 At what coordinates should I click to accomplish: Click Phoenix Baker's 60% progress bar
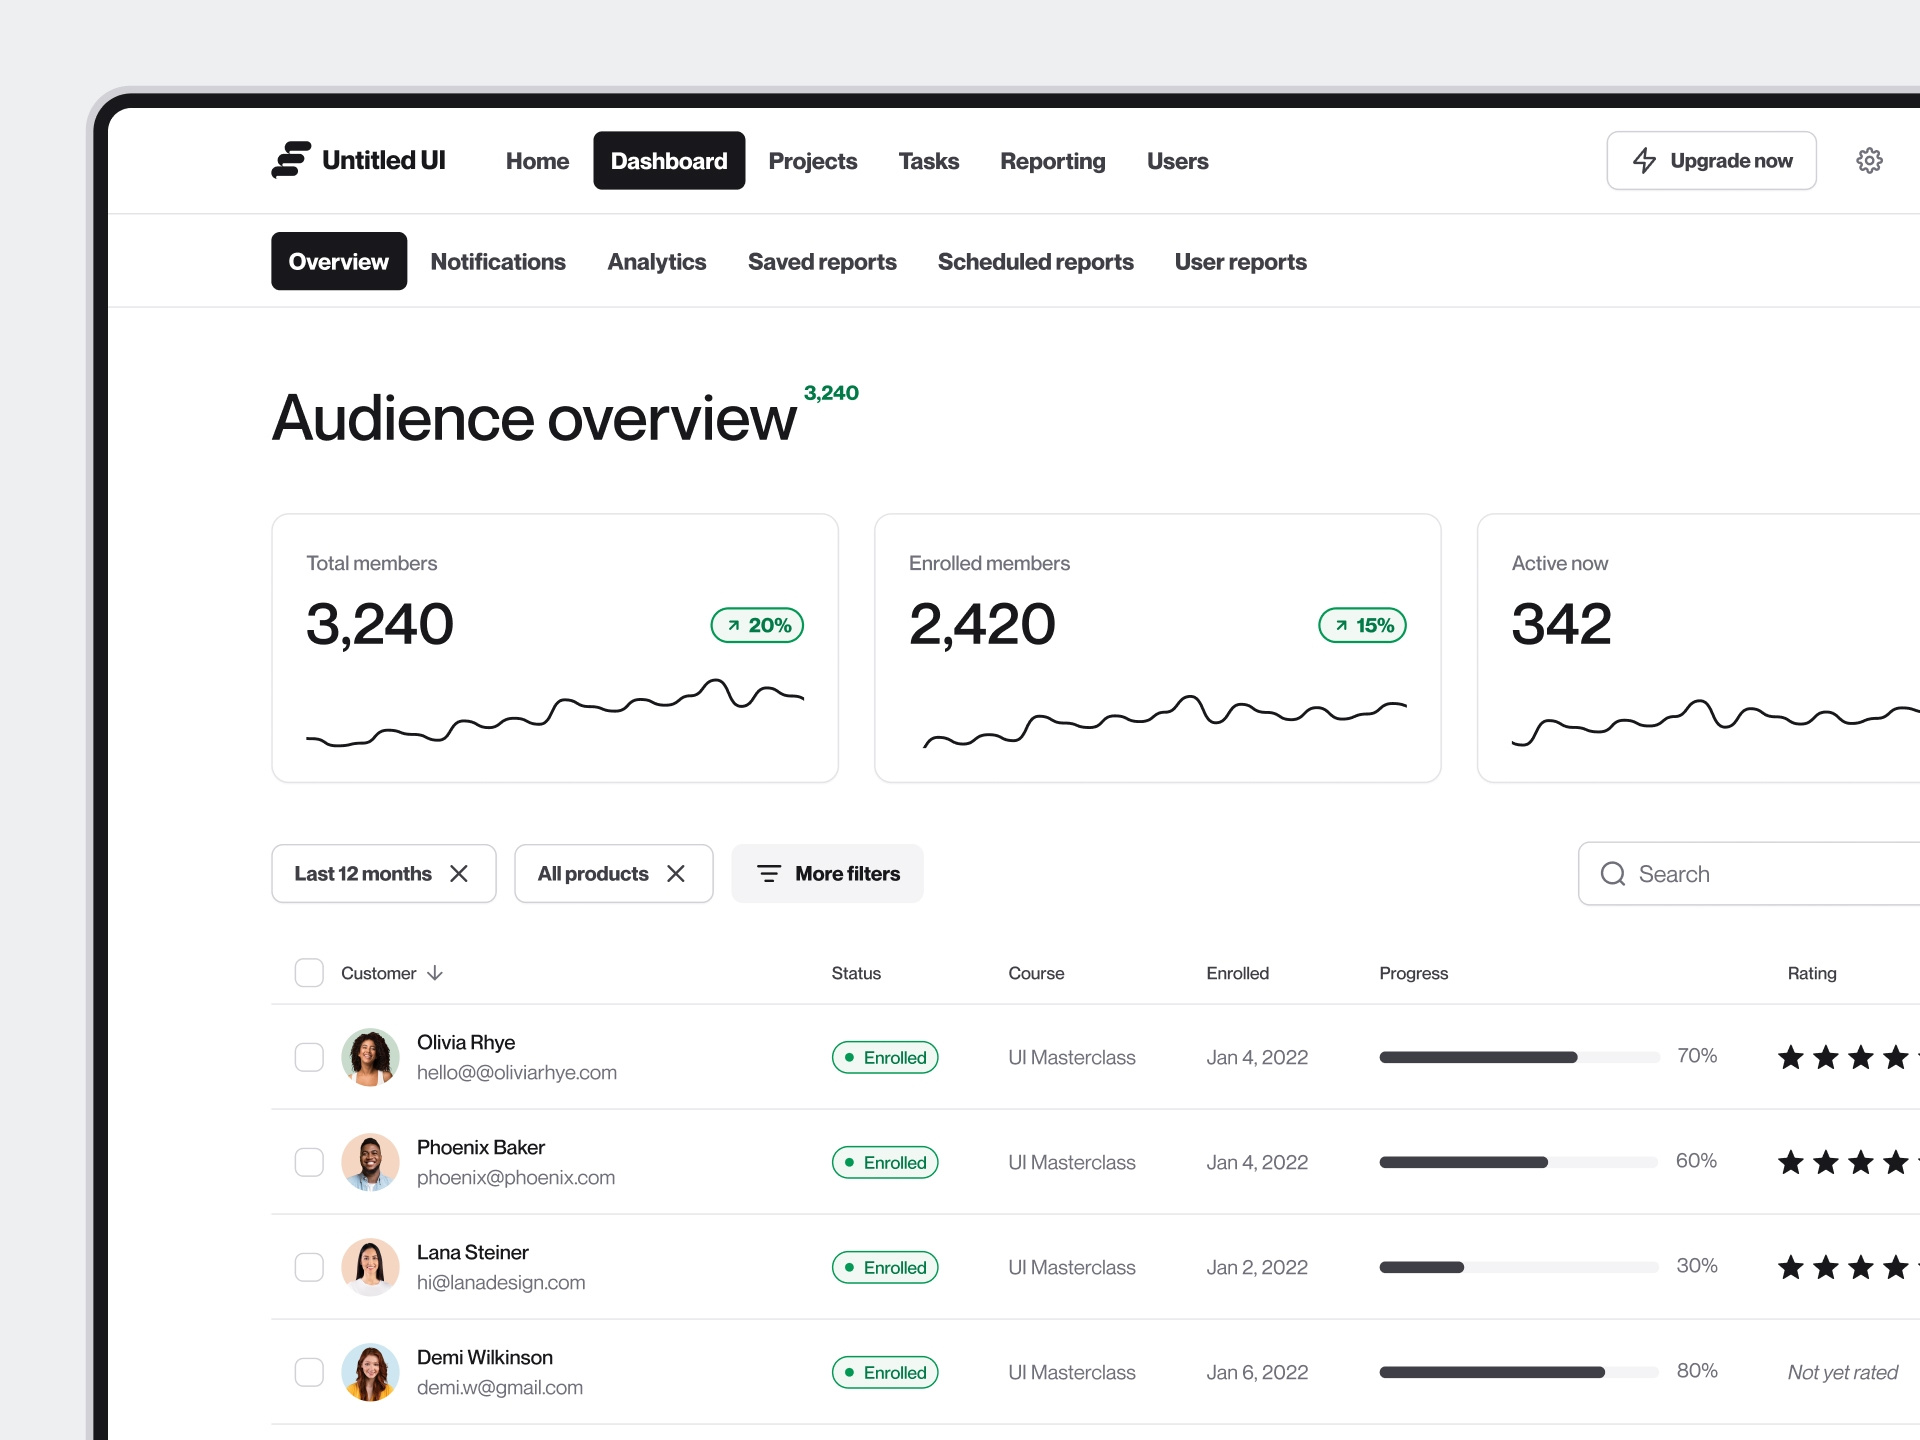pyautogui.click(x=1518, y=1162)
